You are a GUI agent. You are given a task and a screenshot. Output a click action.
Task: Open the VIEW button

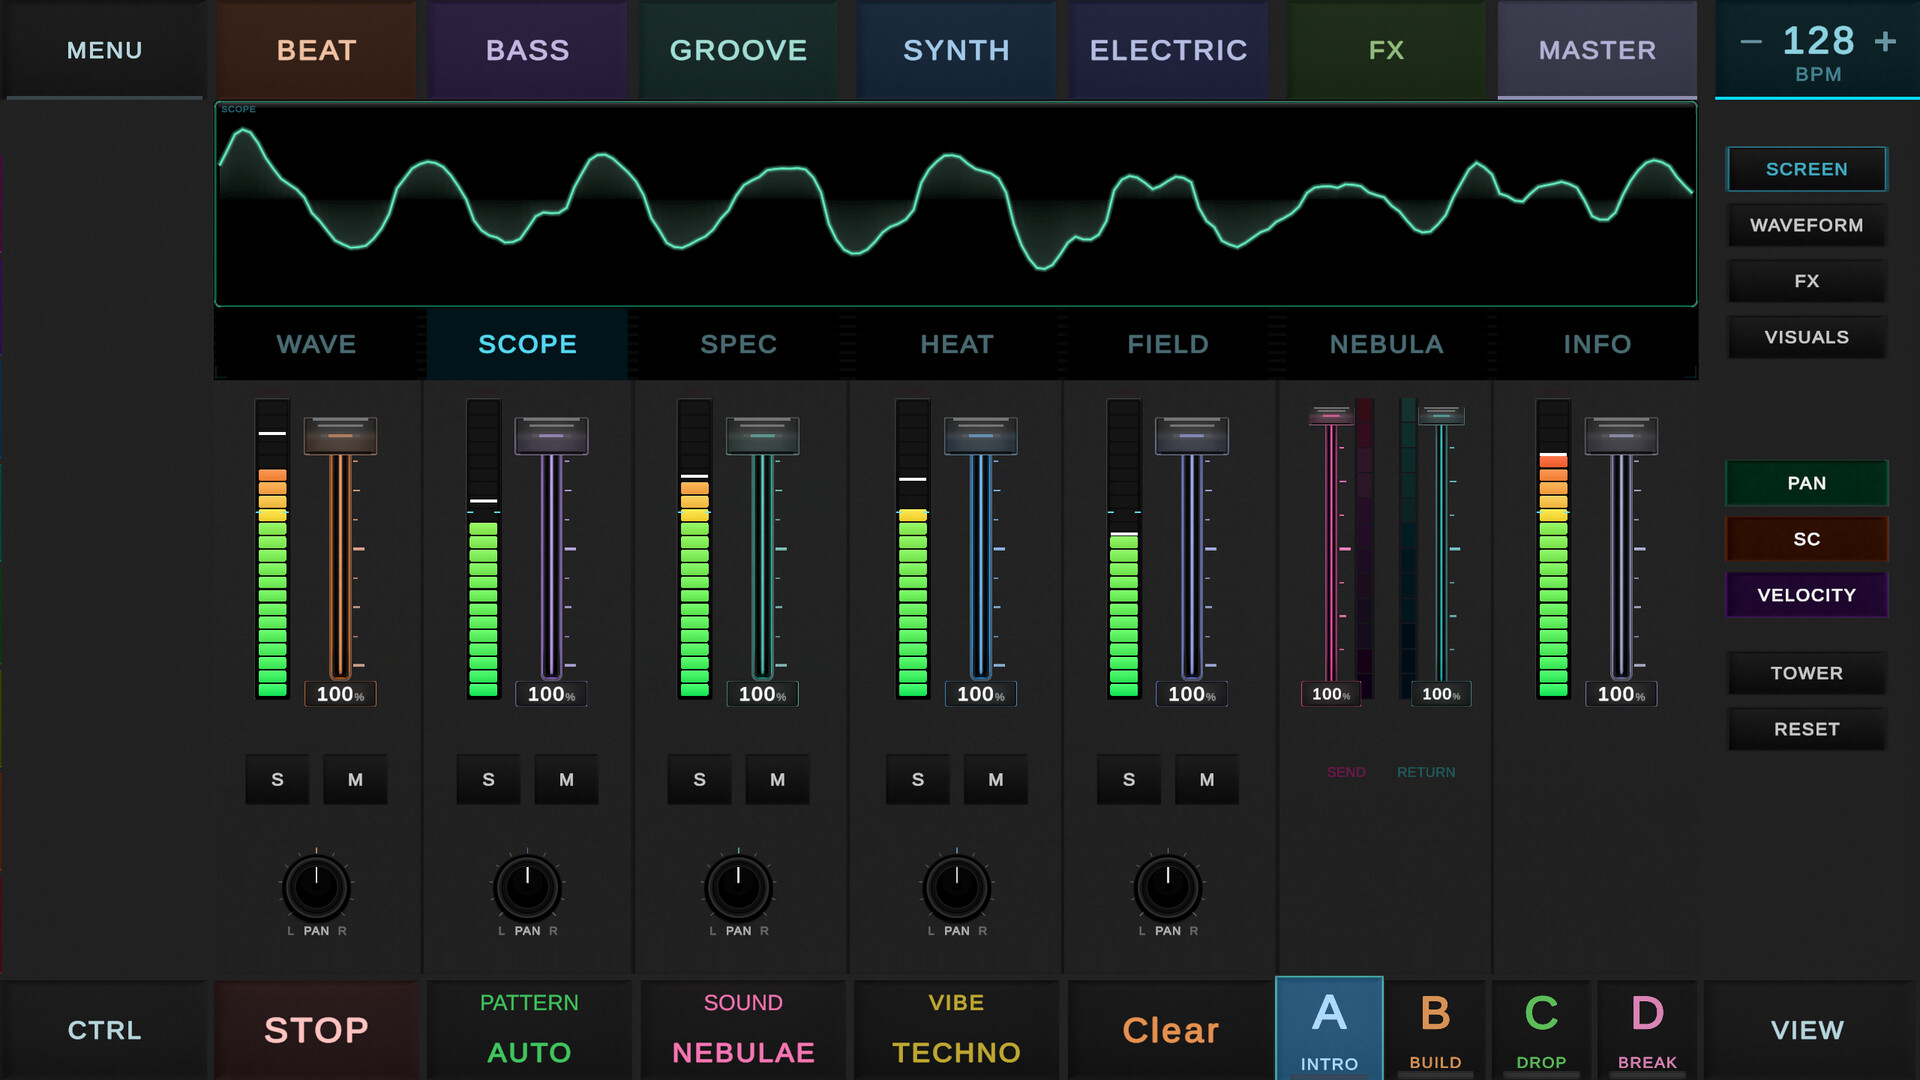click(1807, 1030)
